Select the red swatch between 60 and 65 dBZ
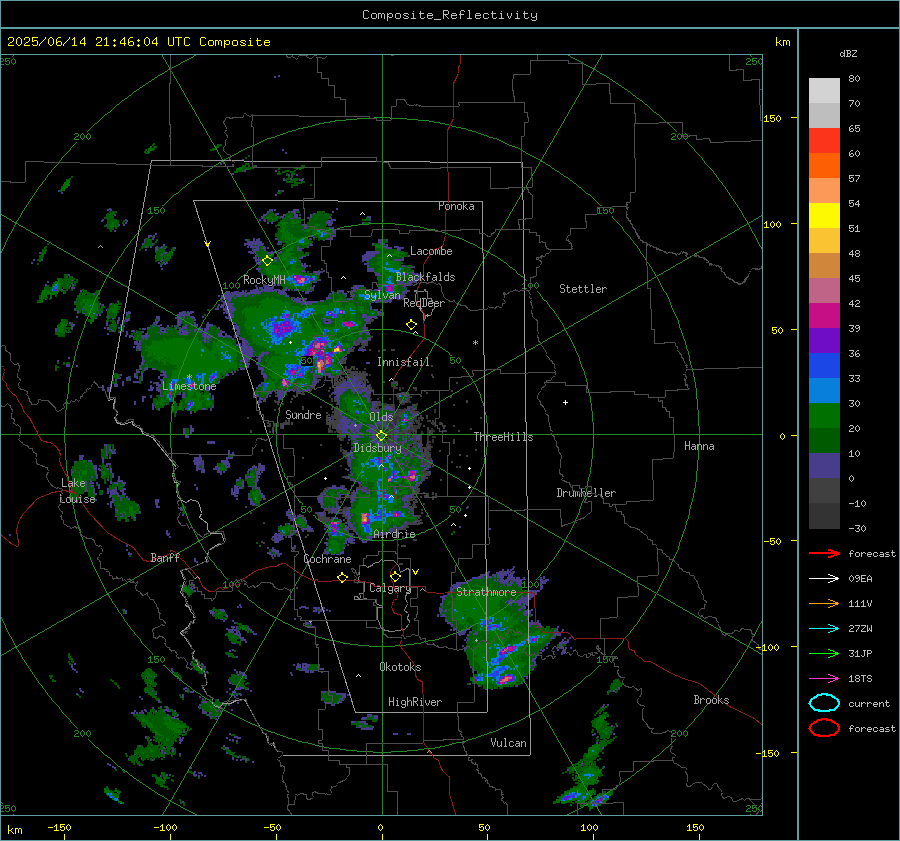Viewport: 900px width, 841px height. click(x=824, y=141)
